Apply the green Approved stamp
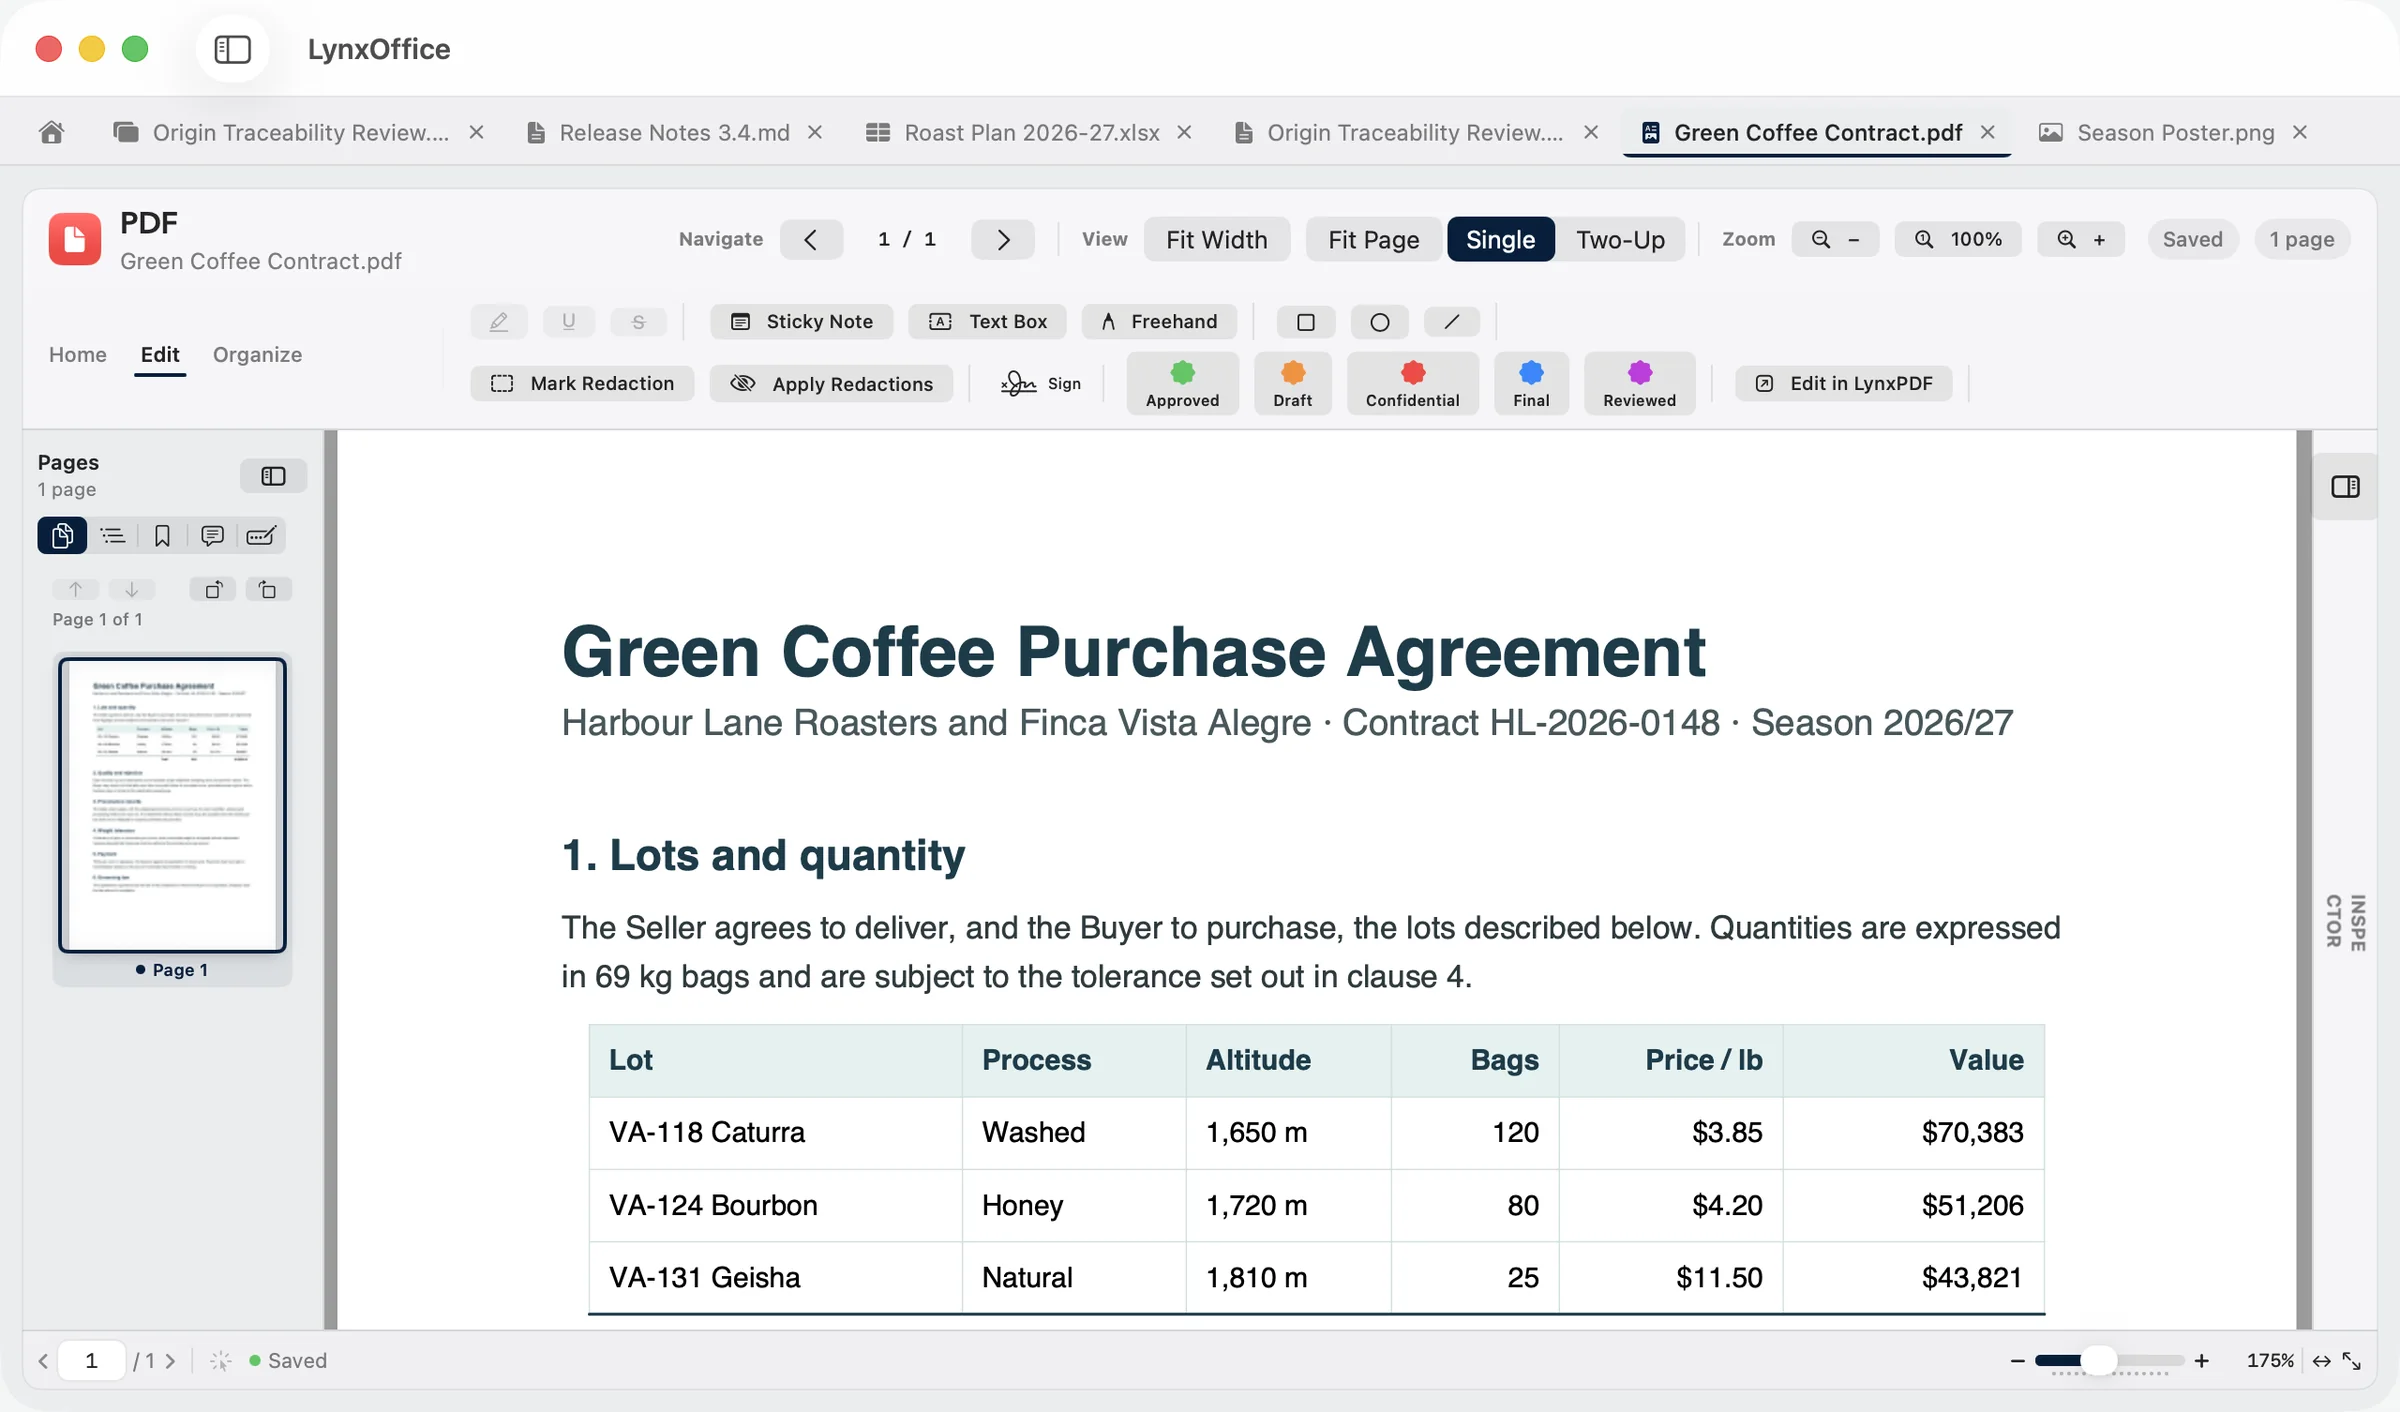 [x=1182, y=383]
